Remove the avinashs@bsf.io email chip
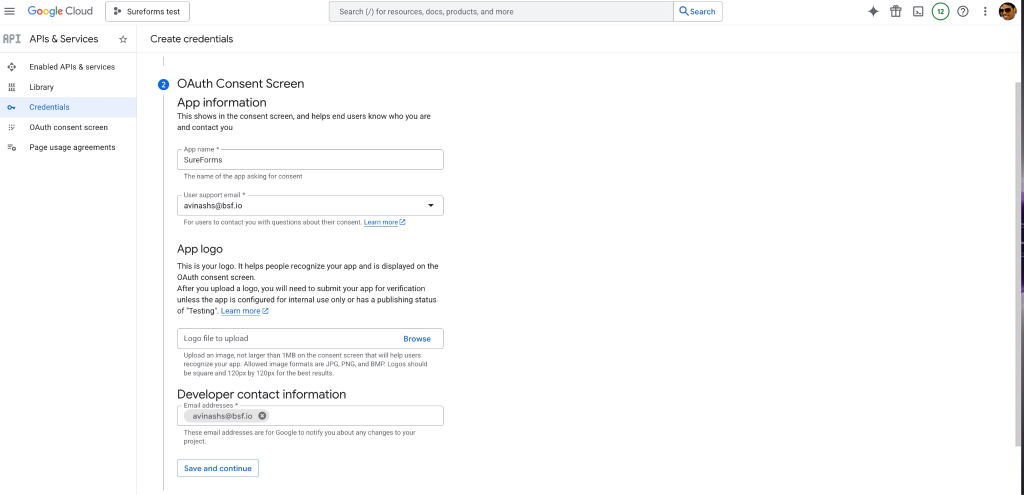The width and height of the screenshot is (1024, 495). point(262,416)
